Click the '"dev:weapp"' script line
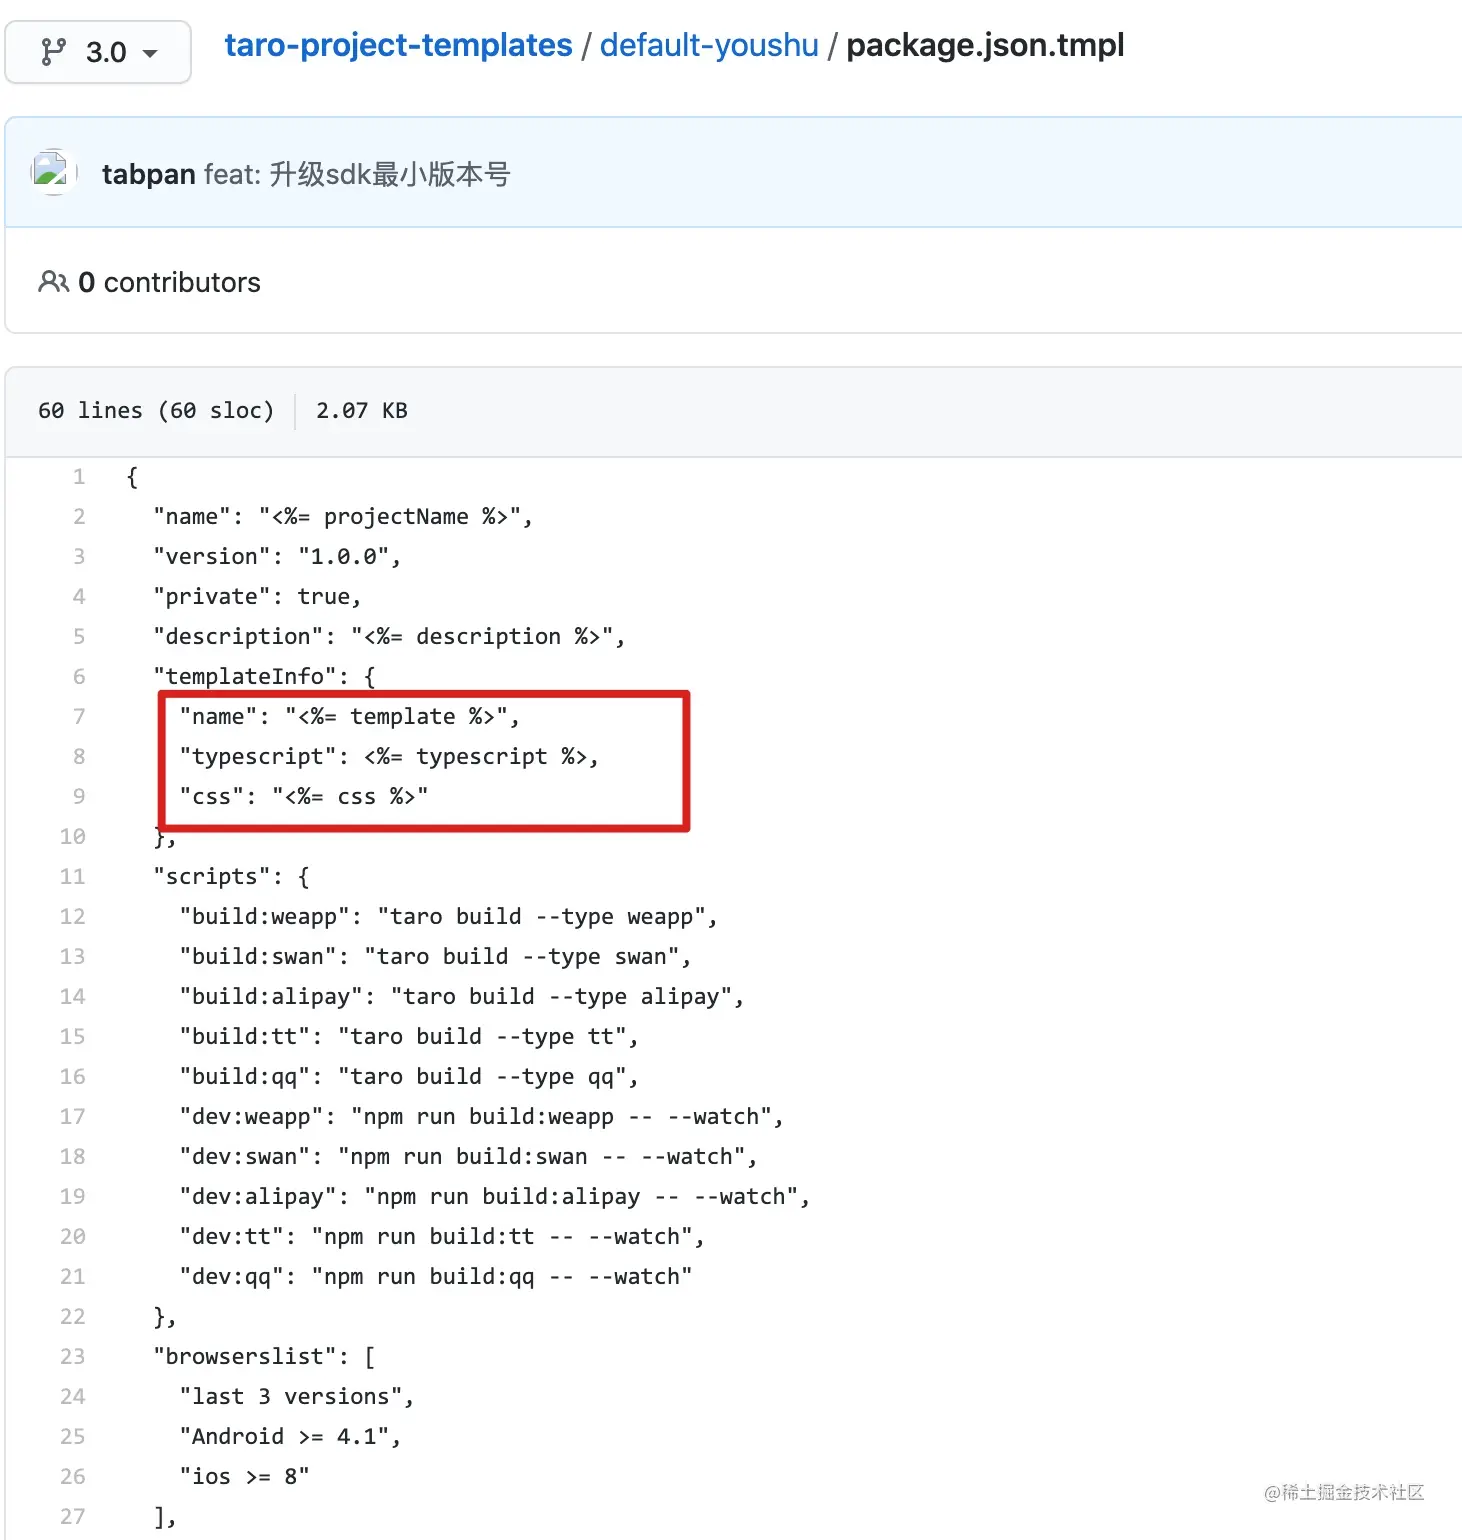Image resolution: width=1462 pixels, height=1540 pixels. click(481, 1117)
